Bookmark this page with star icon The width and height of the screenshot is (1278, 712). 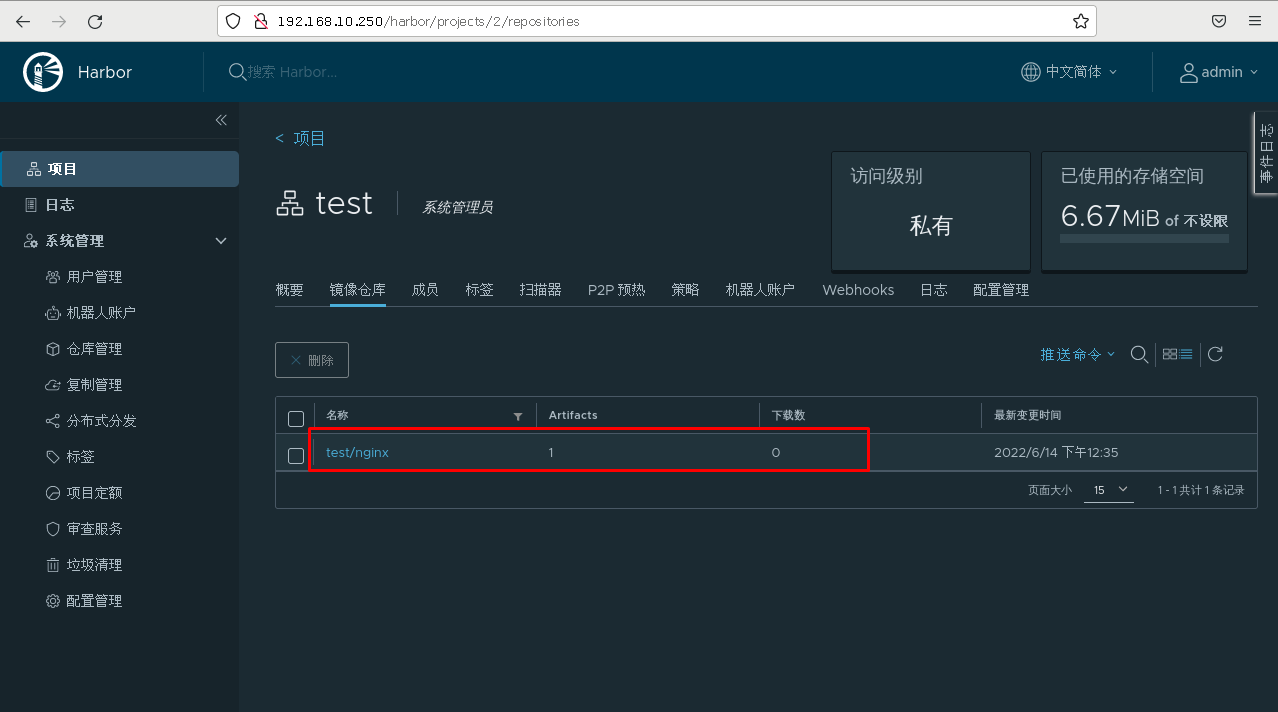pos(1081,21)
